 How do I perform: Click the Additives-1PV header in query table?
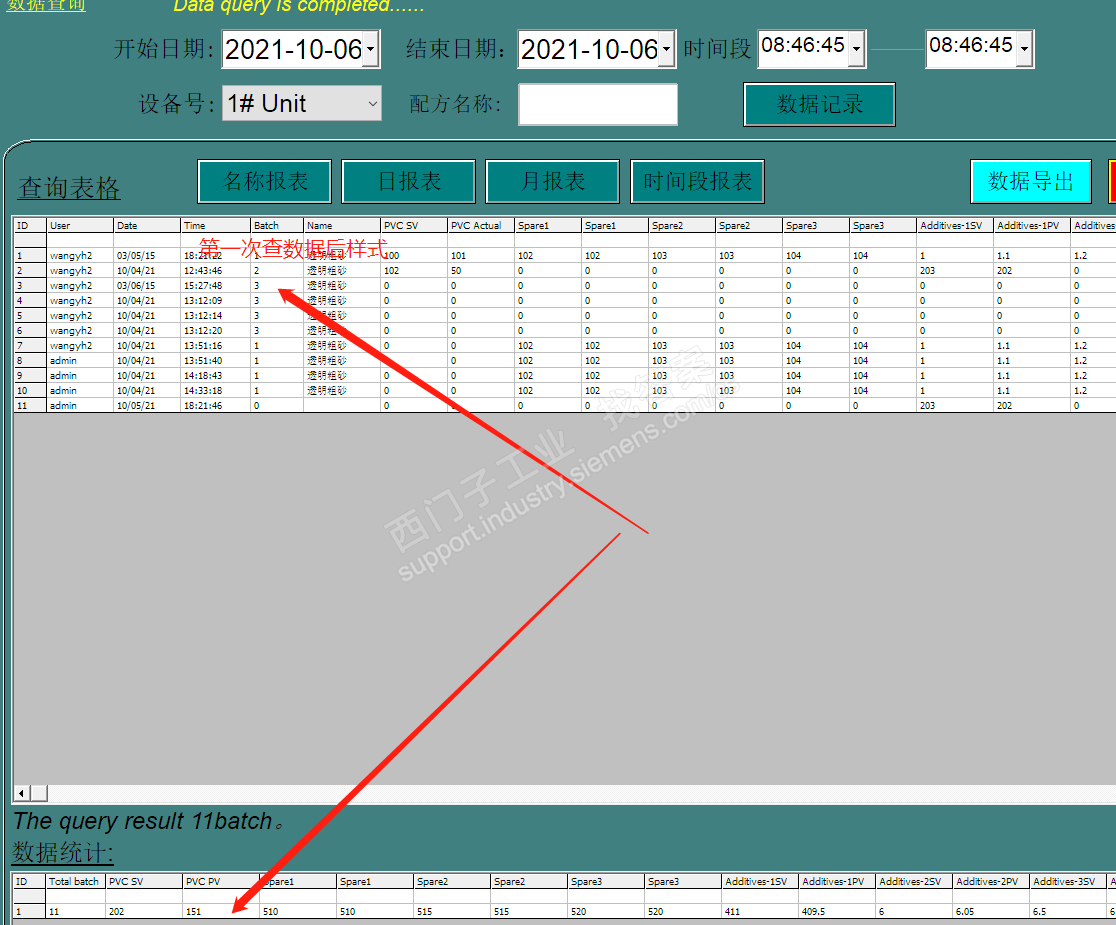pos(1031,226)
